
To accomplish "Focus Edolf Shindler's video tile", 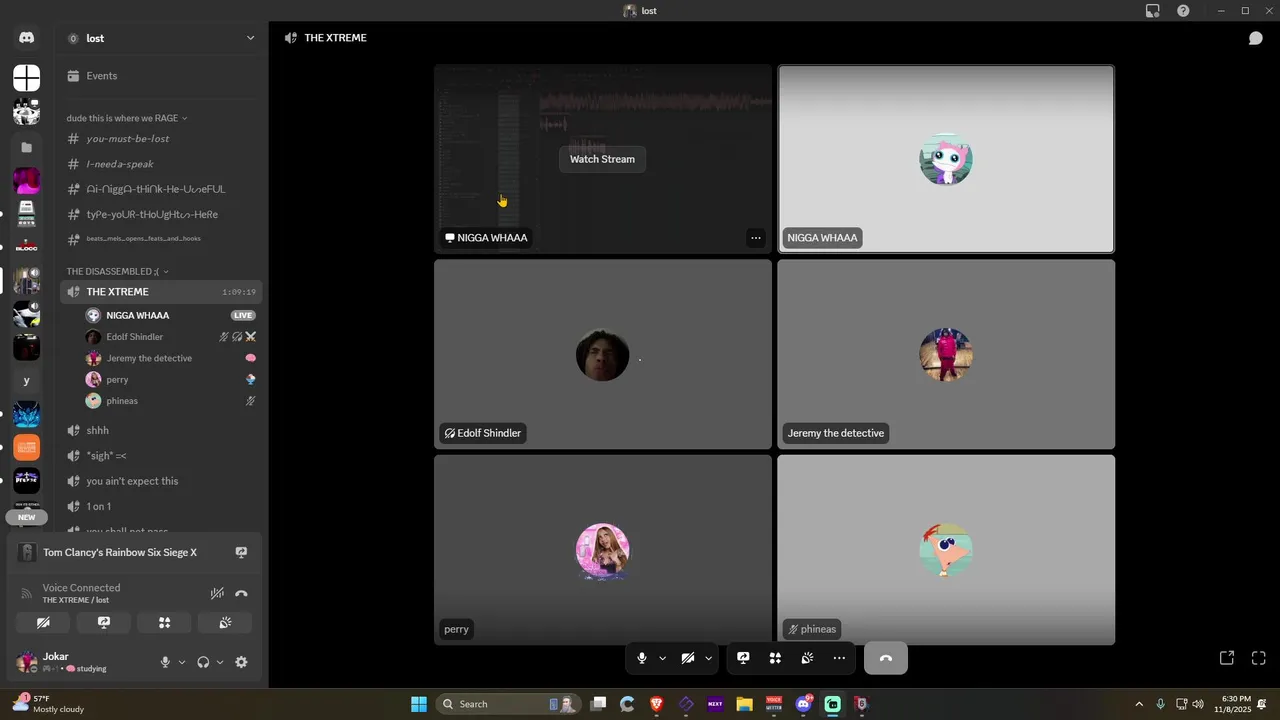I will pos(603,354).
